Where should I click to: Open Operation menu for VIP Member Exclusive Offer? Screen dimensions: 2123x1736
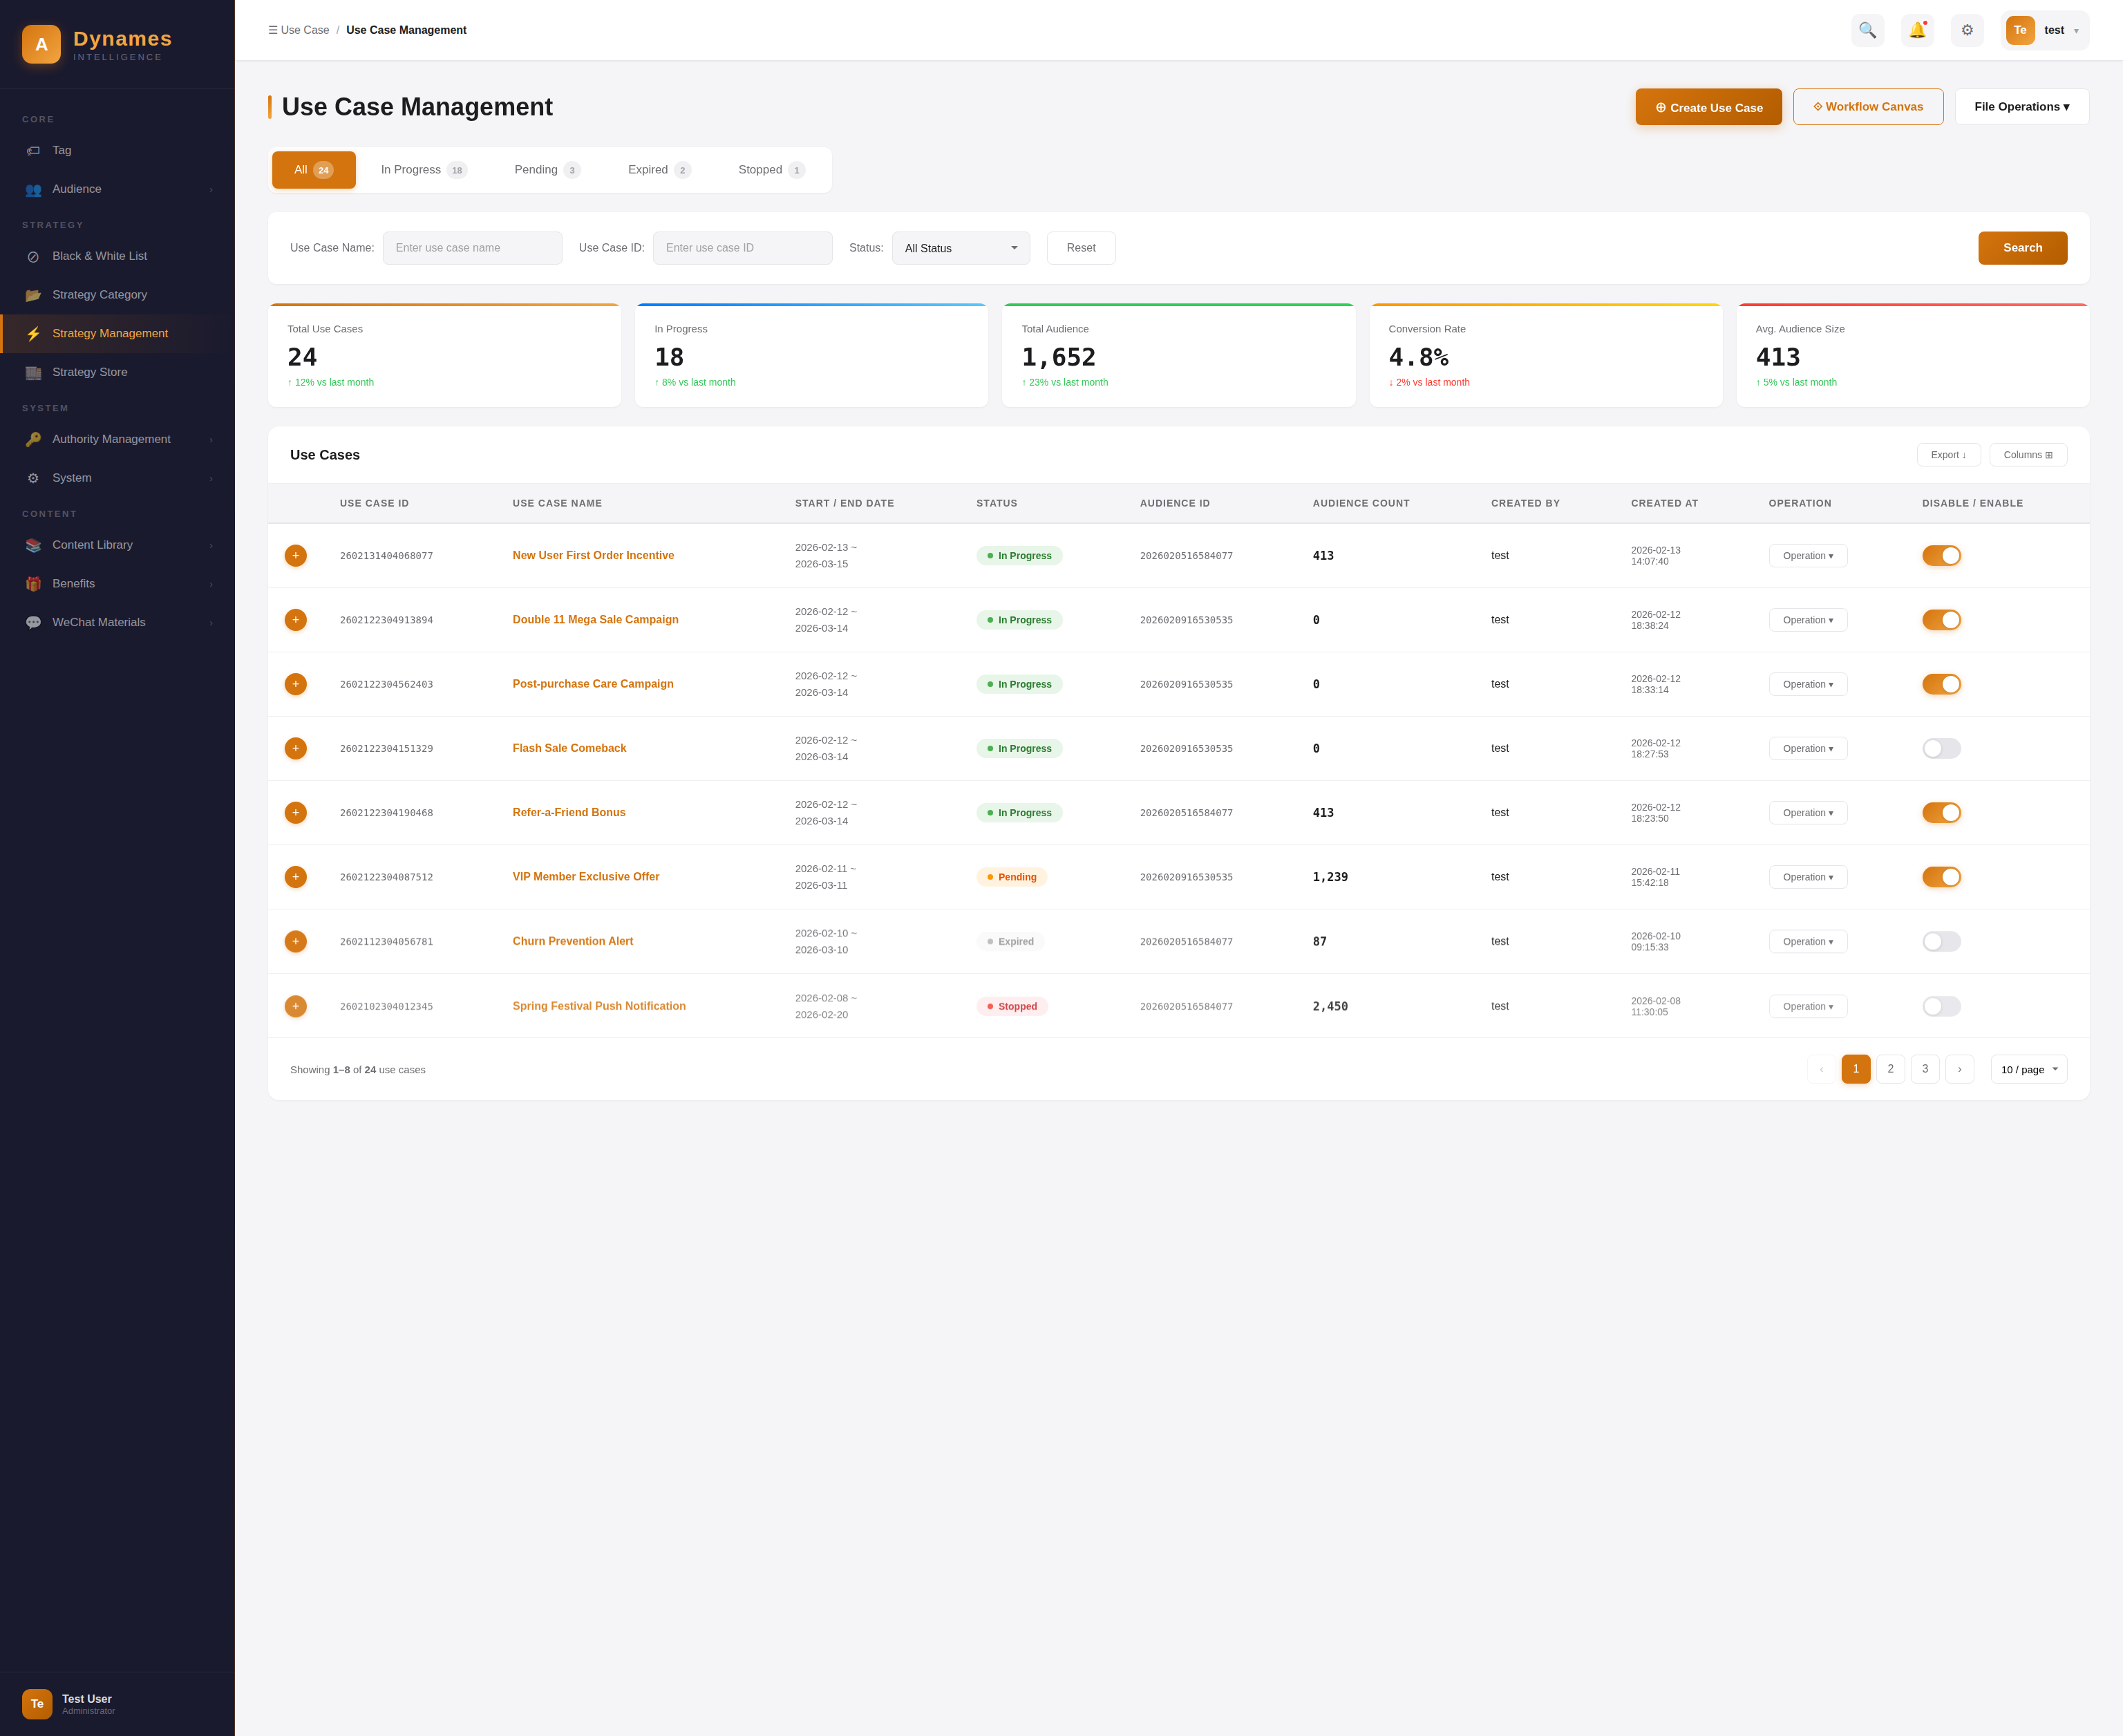coord(1807,877)
